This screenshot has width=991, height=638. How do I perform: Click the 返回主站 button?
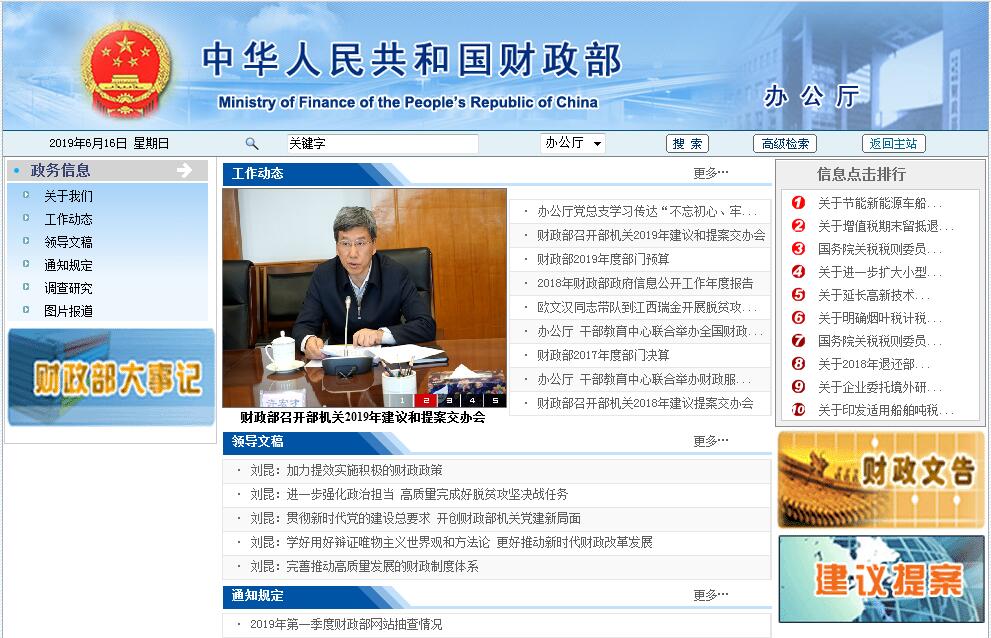pyautogui.click(x=893, y=144)
